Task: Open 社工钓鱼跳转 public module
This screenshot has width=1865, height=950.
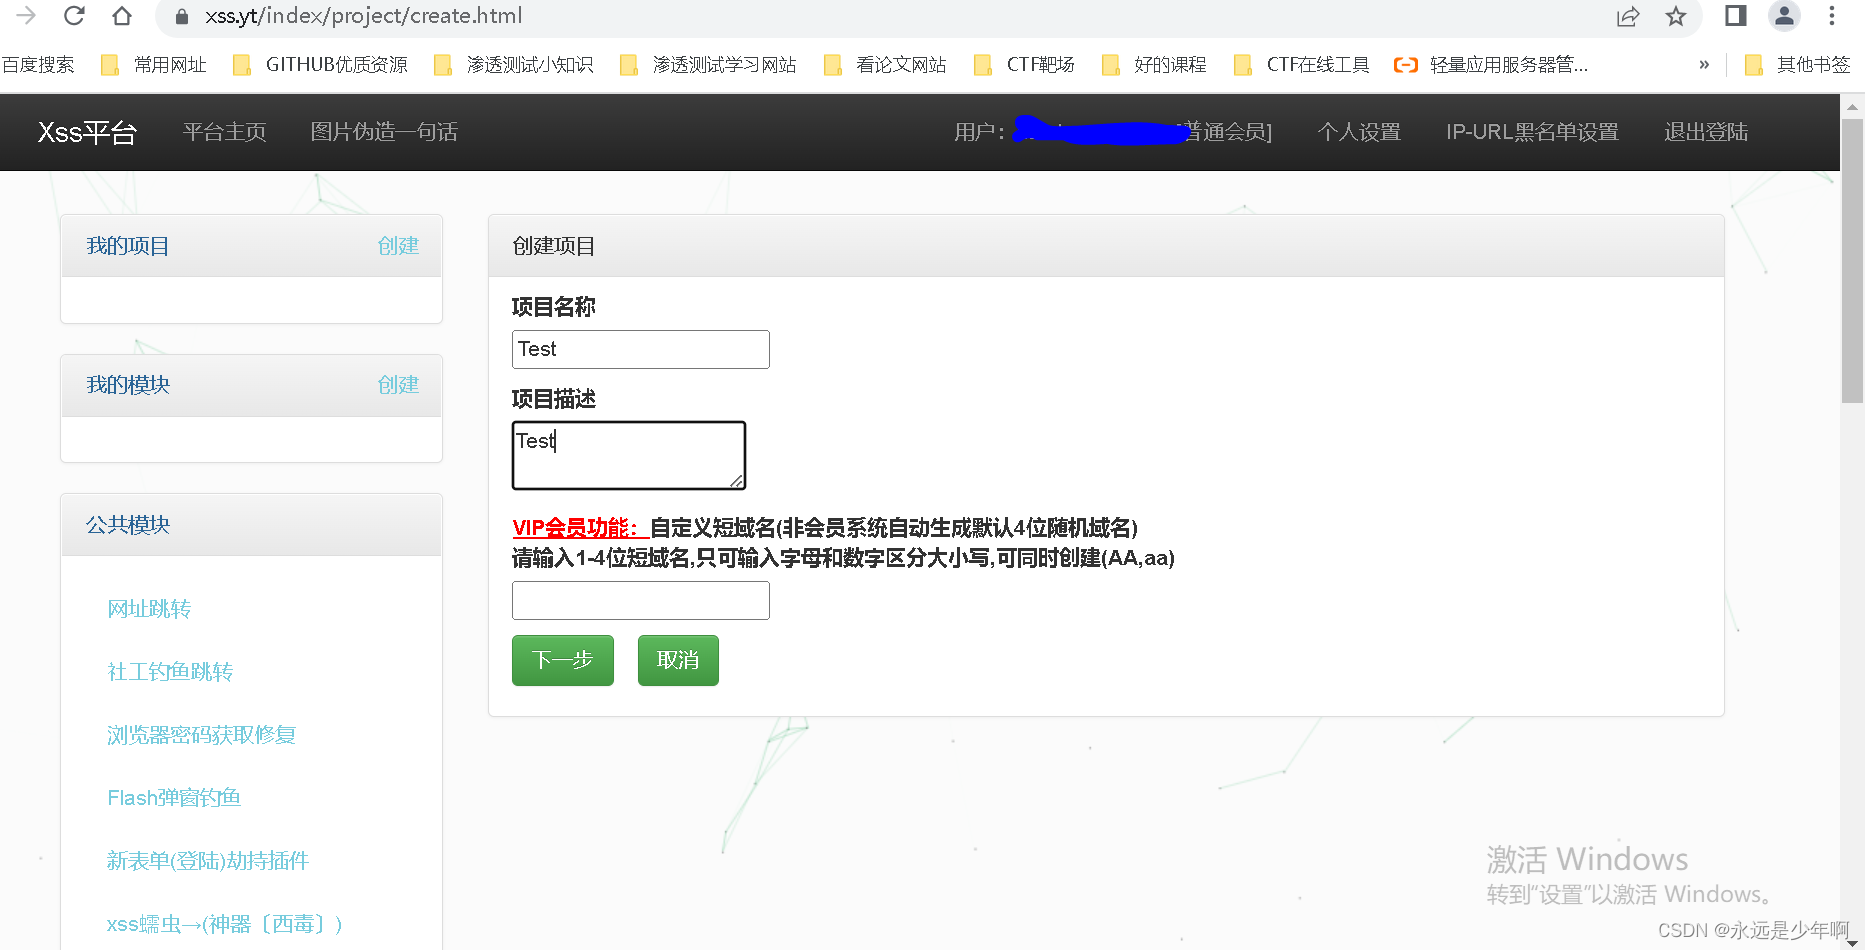Action: (170, 672)
